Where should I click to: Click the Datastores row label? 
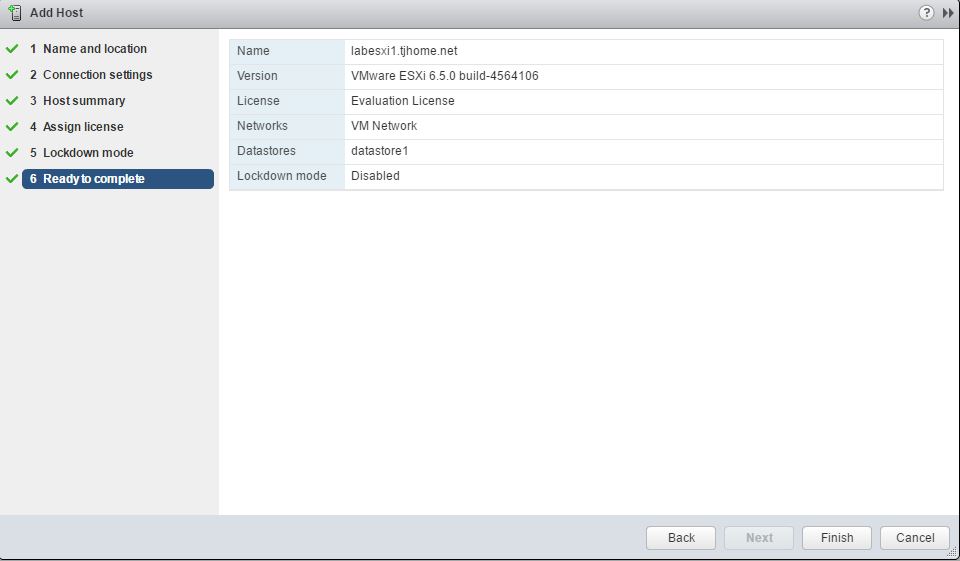[x=266, y=151]
